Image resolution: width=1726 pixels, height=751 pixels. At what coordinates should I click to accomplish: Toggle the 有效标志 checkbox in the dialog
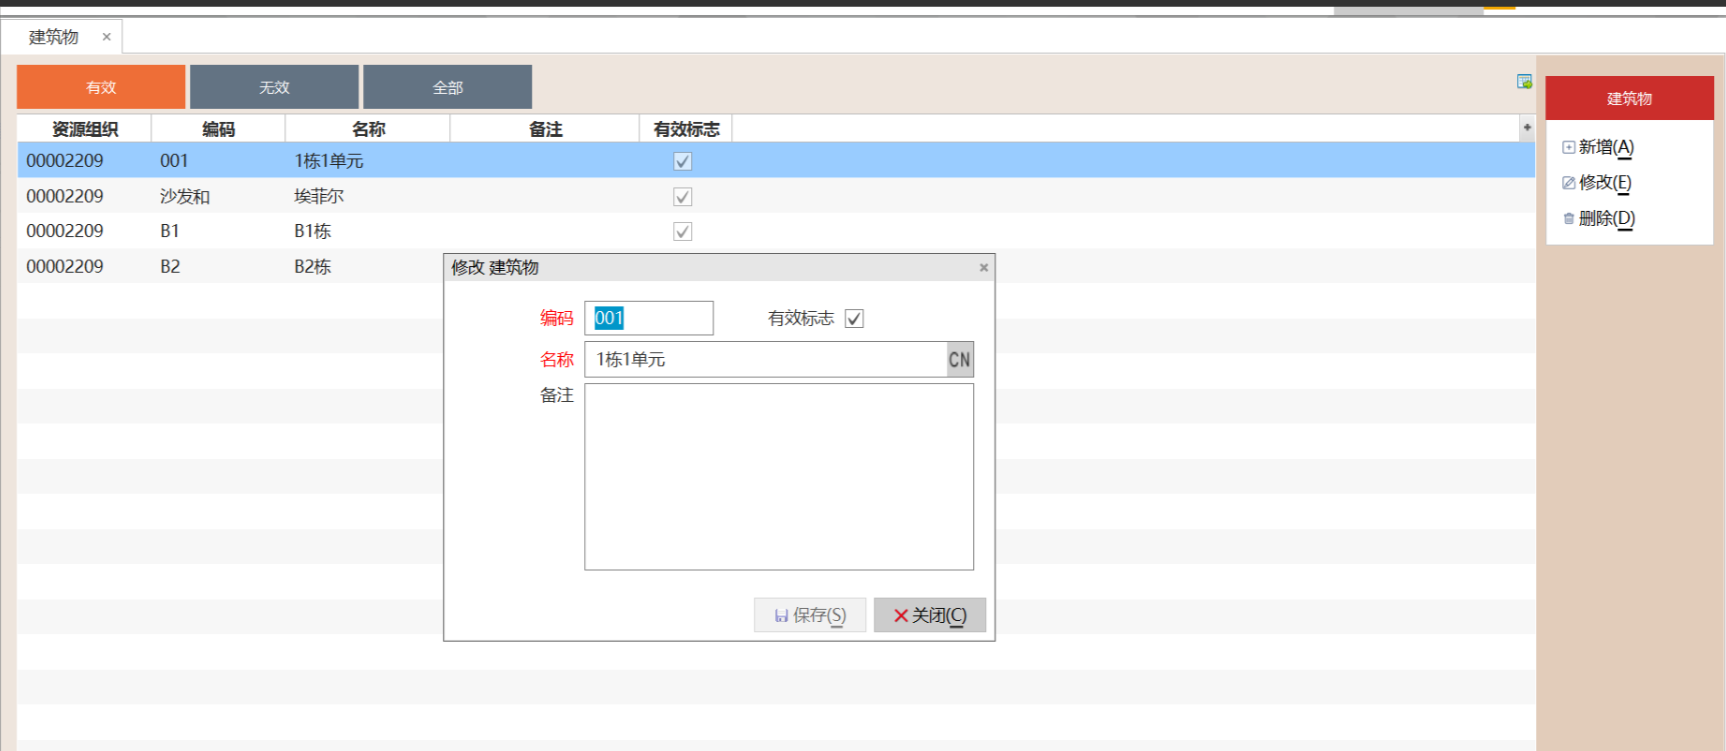pyautogui.click(x=854, y=319)
